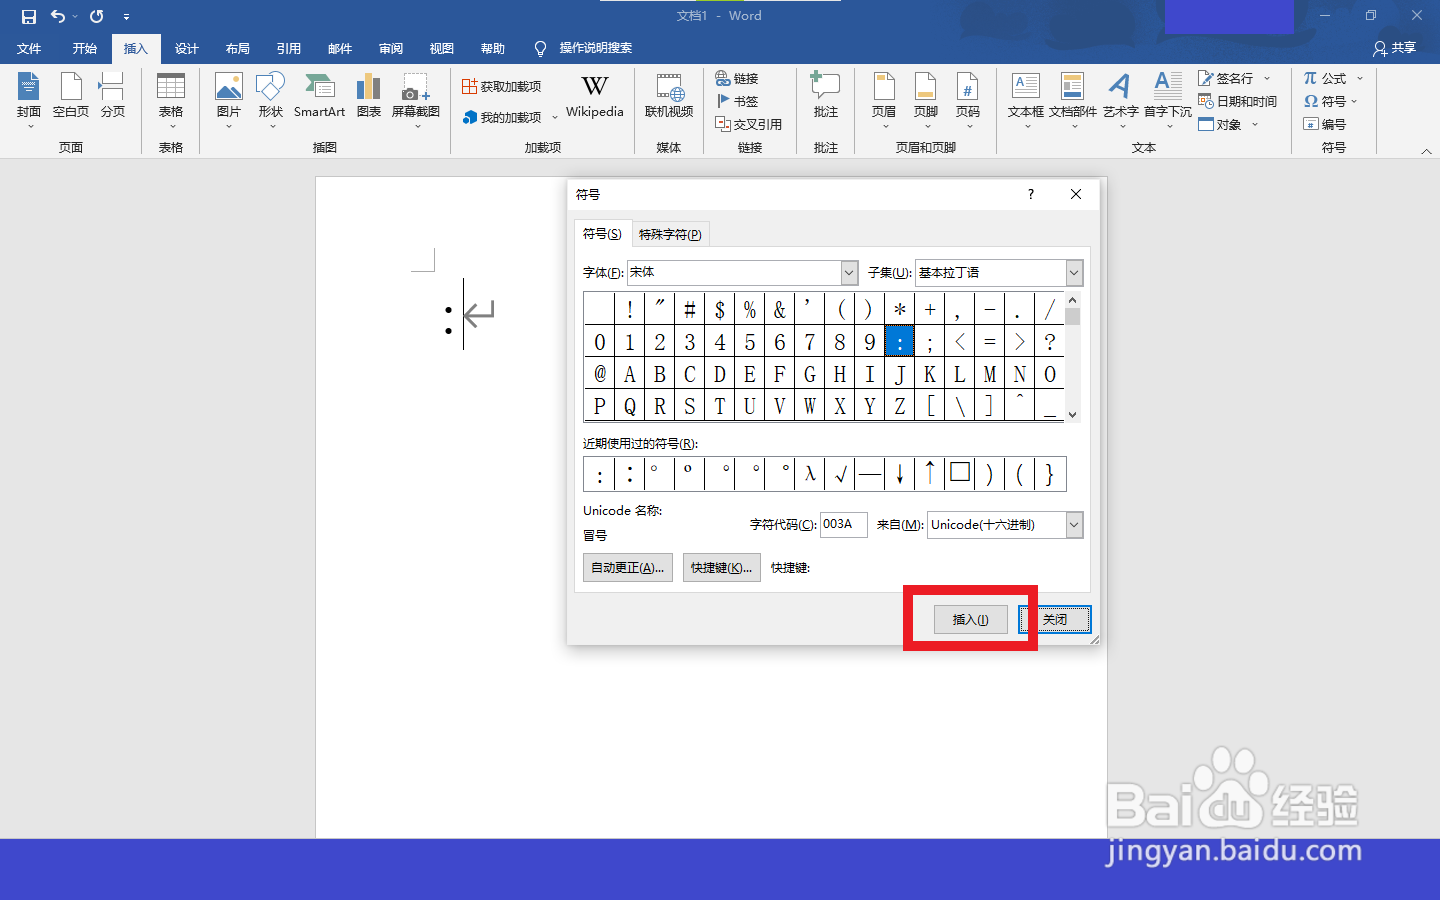
Task: Click the highlighted 插入 button
Action: click(970, 619)
